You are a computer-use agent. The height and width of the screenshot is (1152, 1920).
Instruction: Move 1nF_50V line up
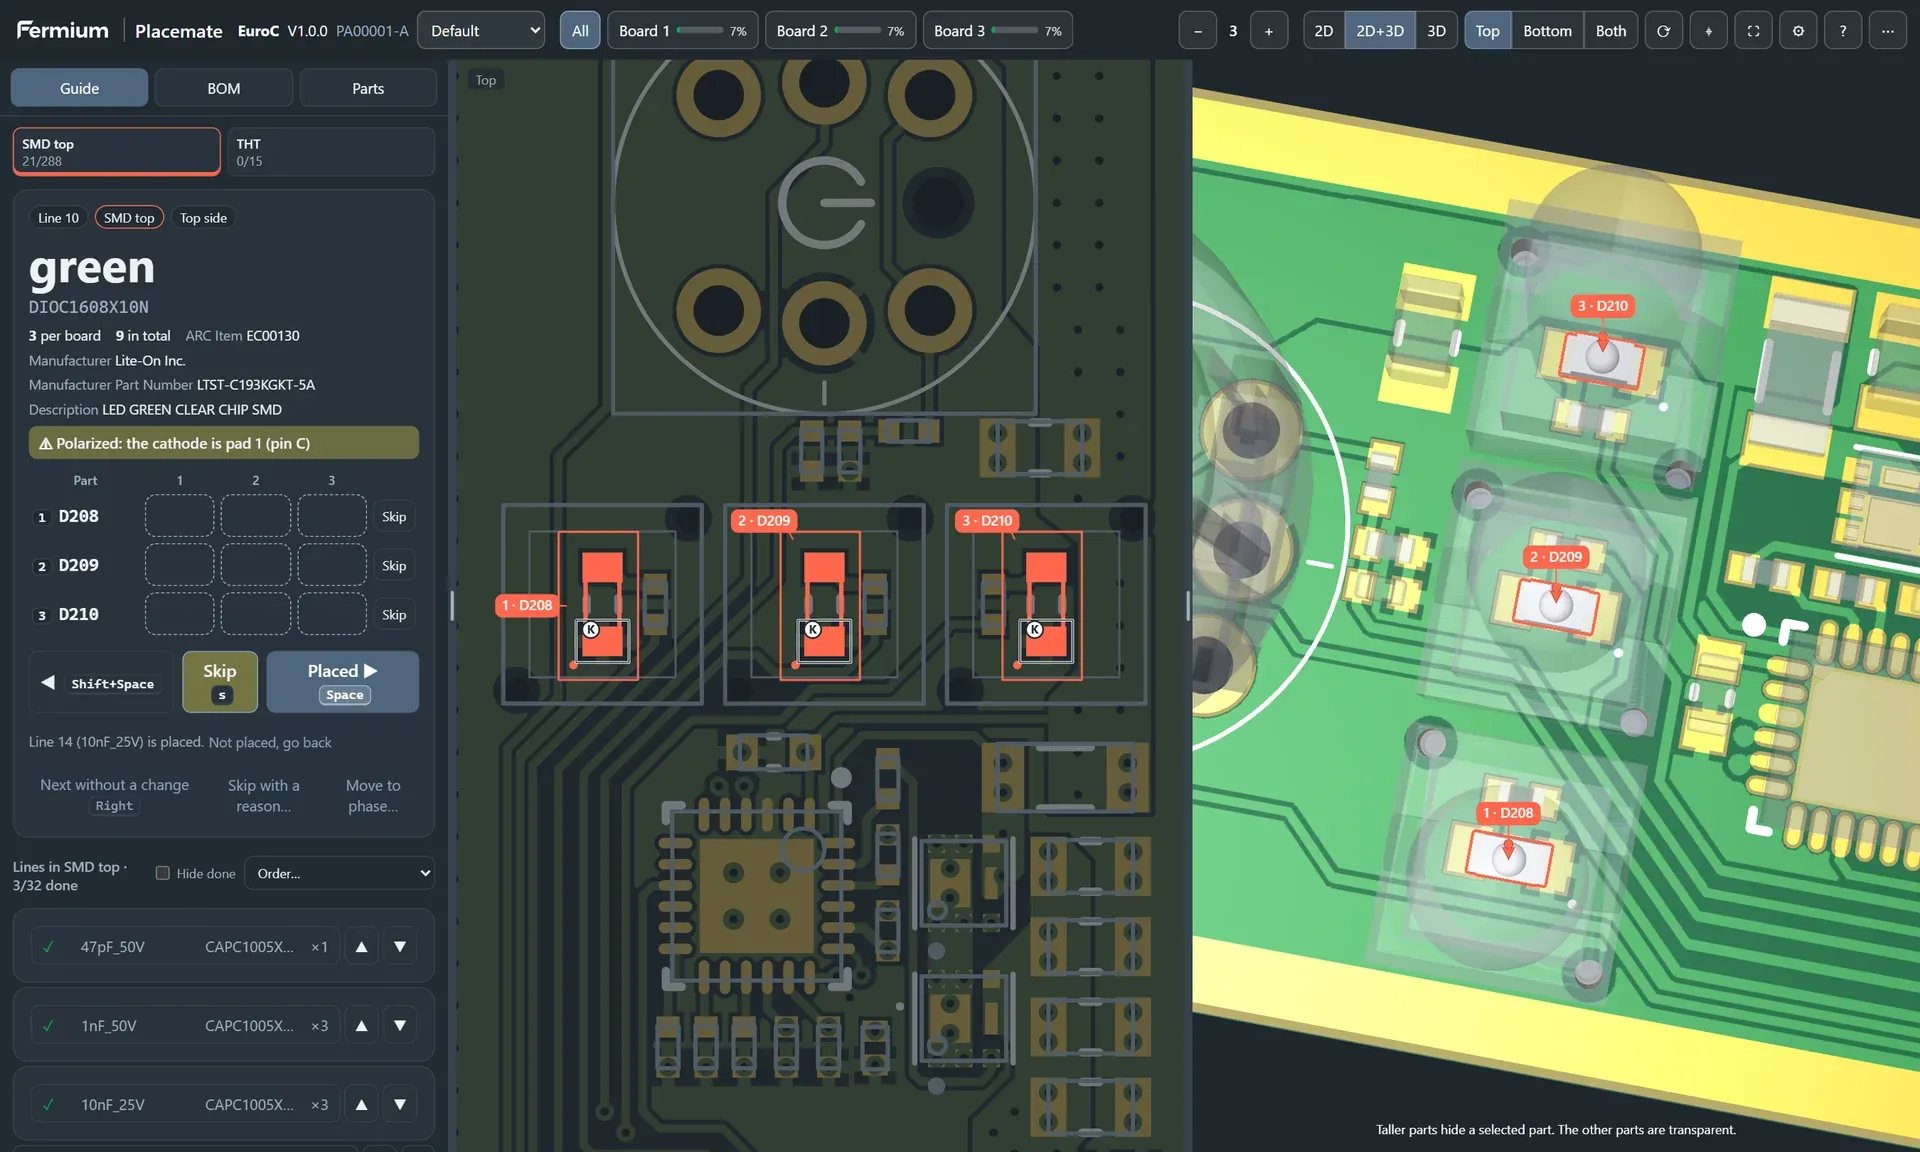click(362, 1025)
